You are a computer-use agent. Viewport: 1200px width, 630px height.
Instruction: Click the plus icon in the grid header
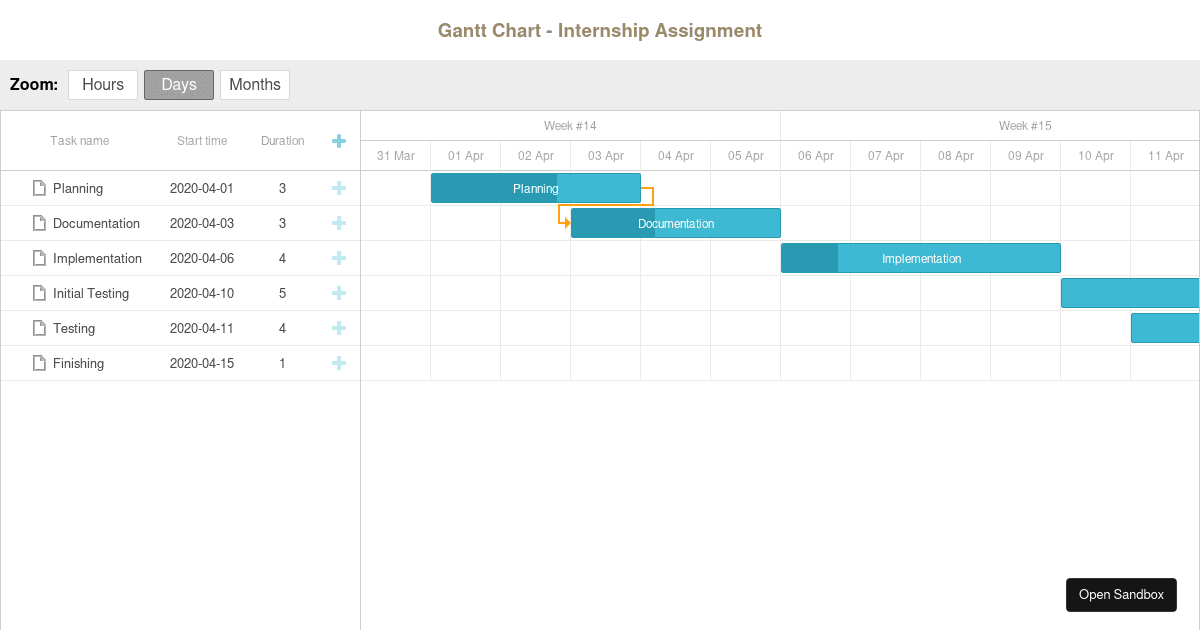coord(339,140)
